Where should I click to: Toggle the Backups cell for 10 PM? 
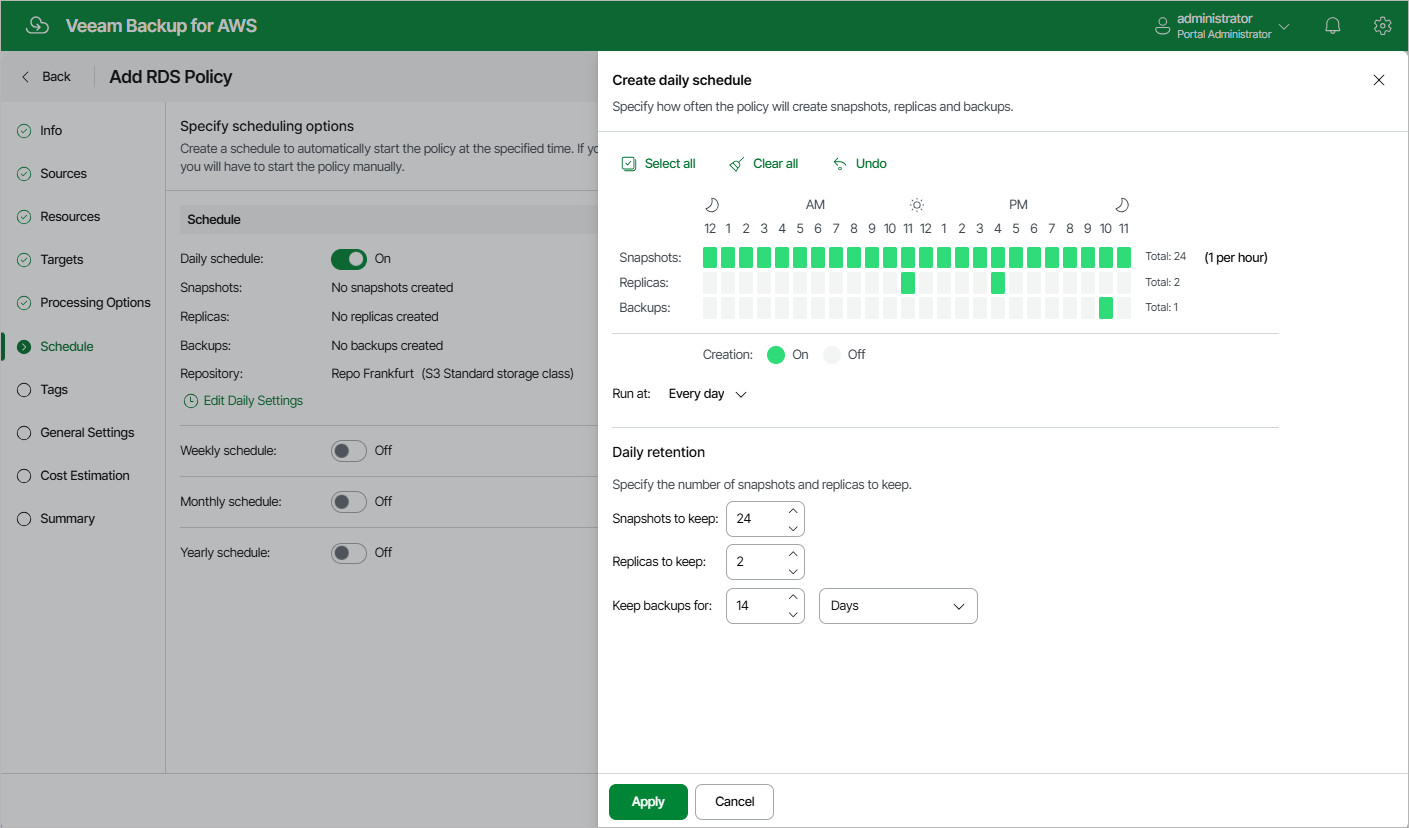click(x=1106, y=308)
